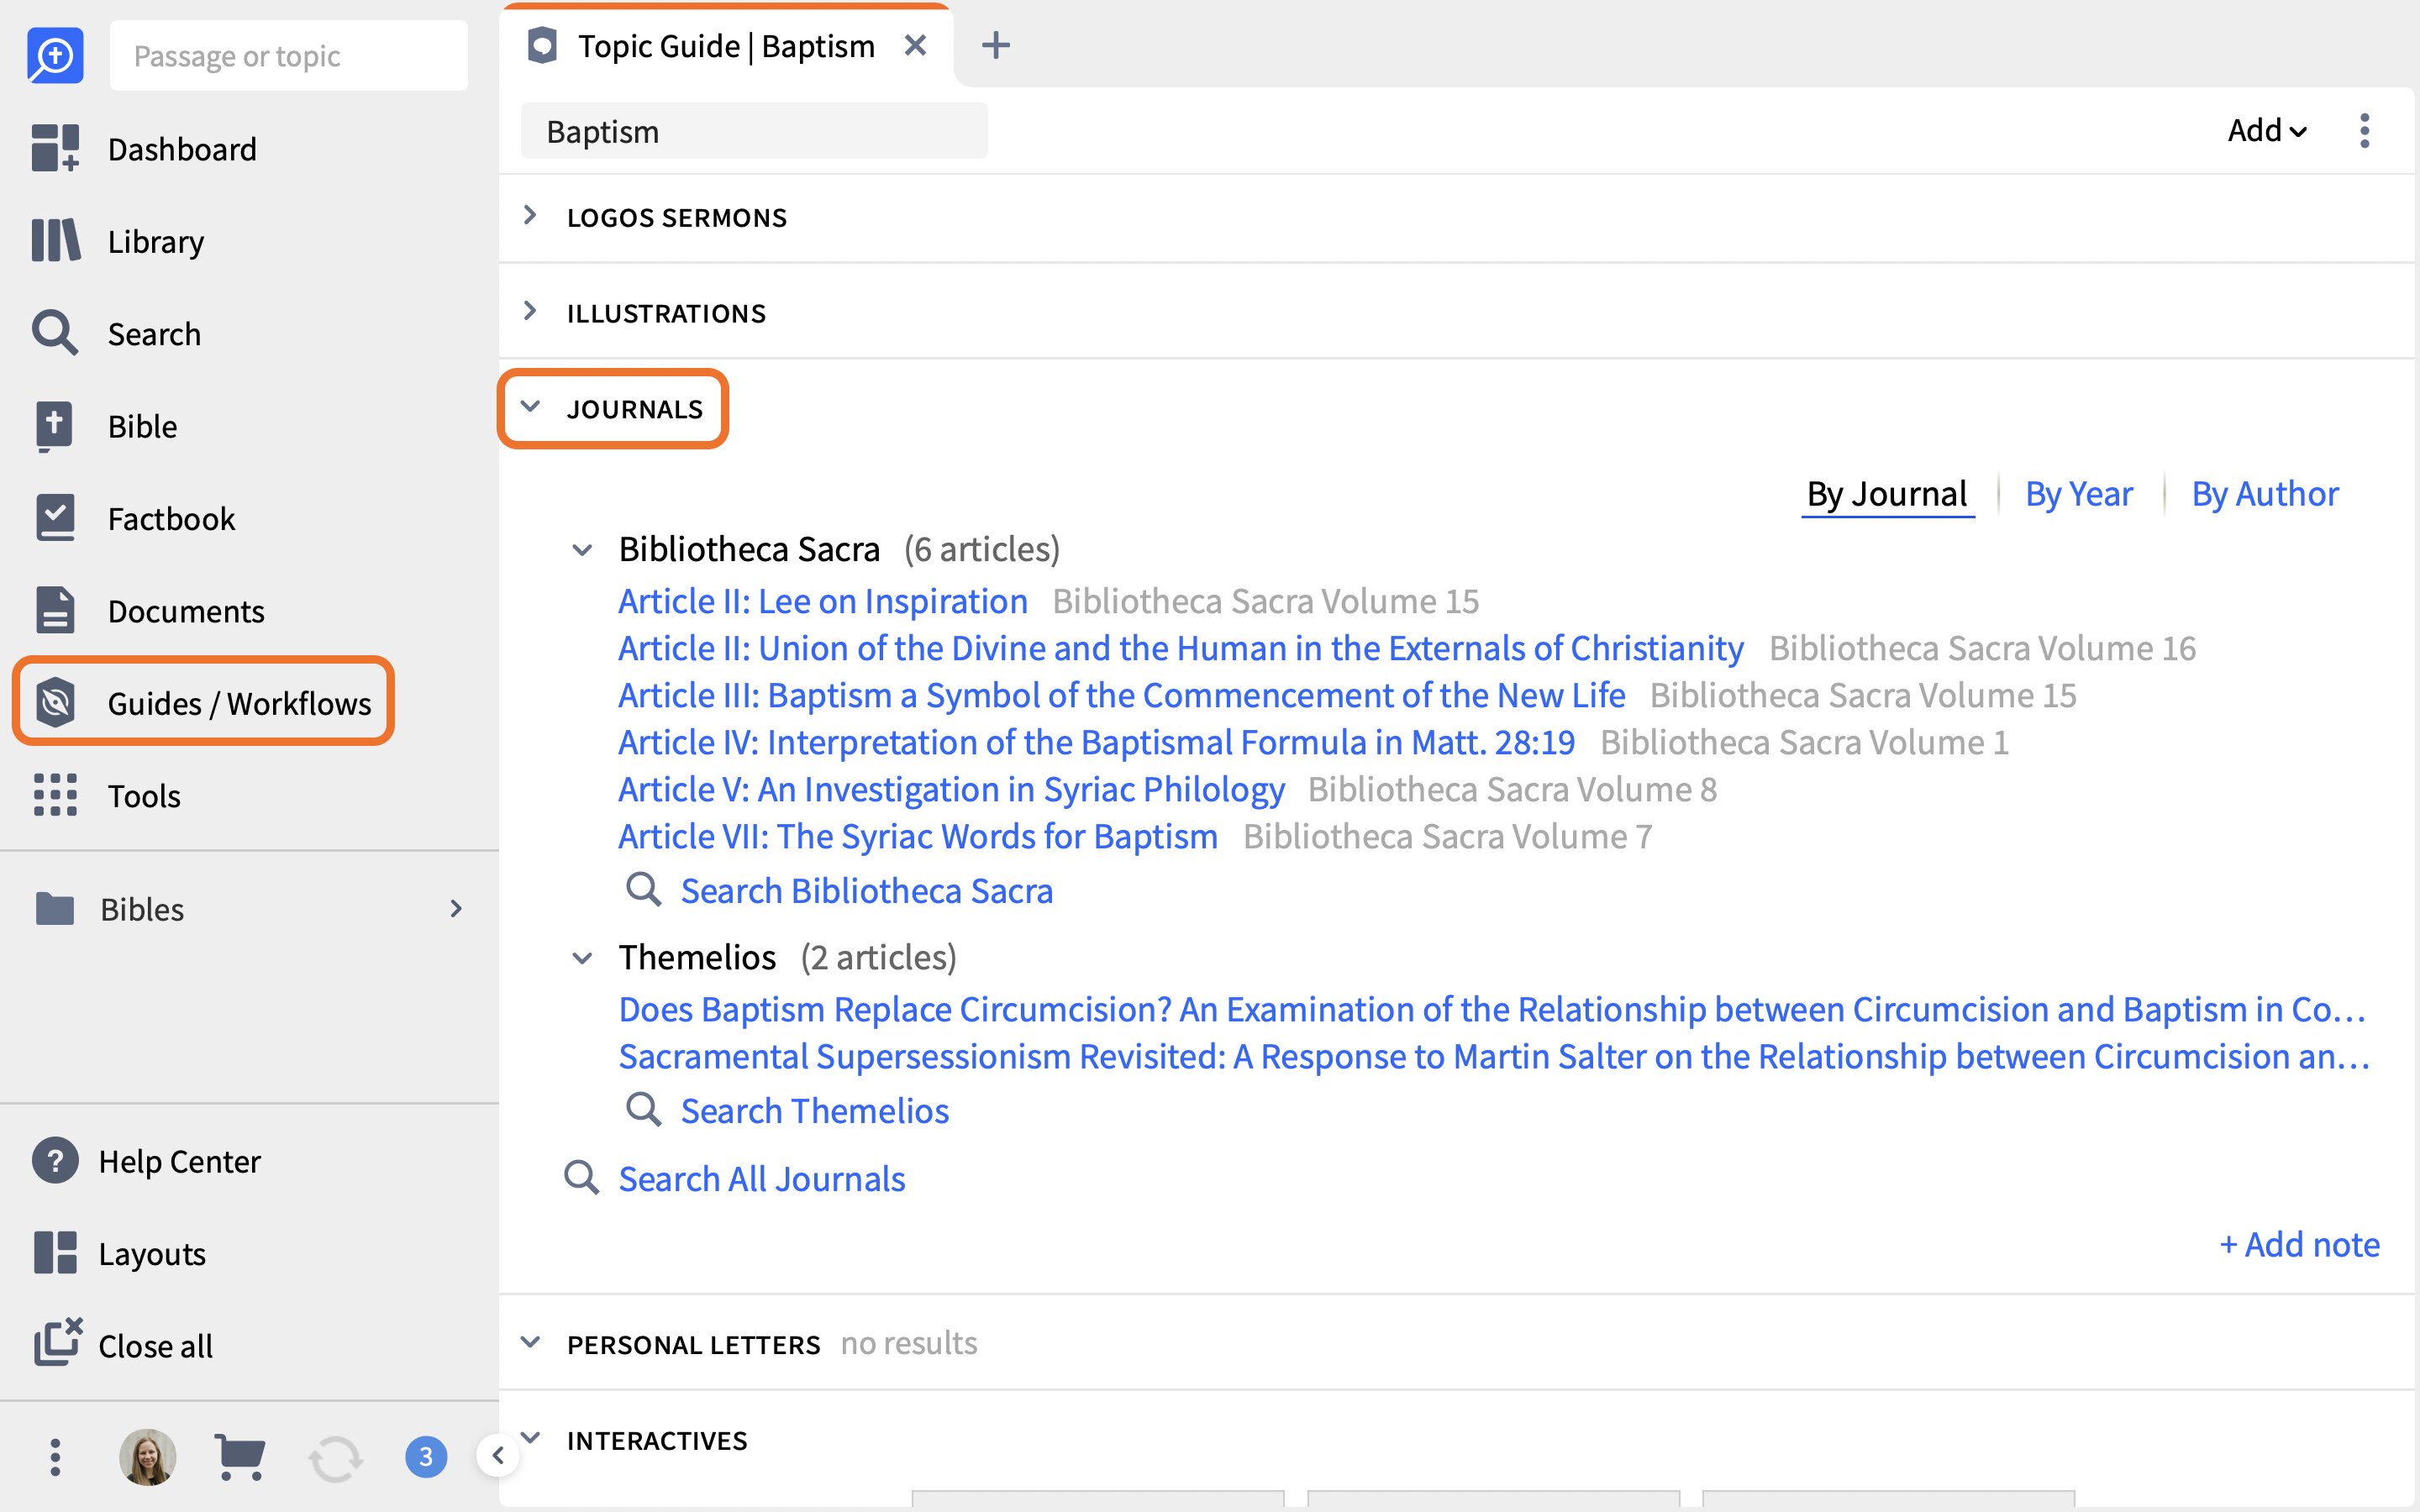Click magnifier icon beside Search All Journals

(x=581, y=1178)
